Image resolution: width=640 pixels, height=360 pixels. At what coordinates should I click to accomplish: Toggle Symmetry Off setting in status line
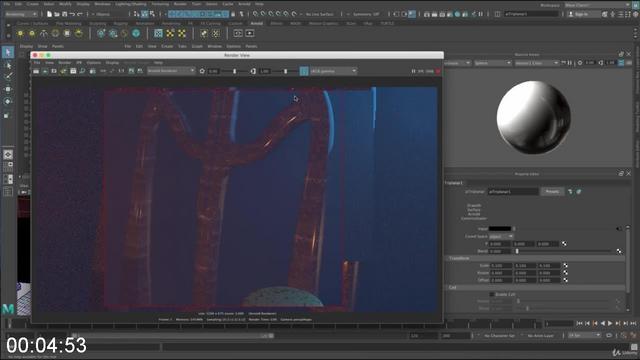(366, 14)
